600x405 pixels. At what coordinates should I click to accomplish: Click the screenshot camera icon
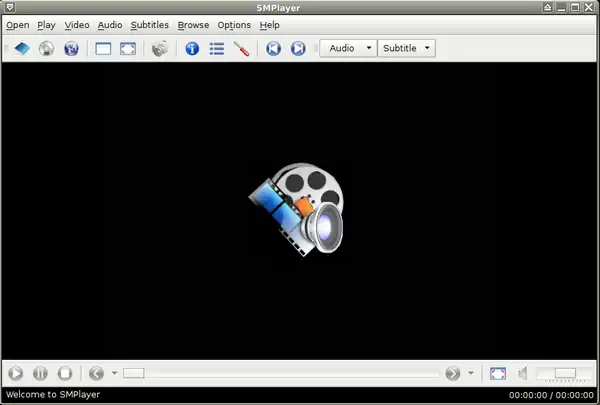tap(159, 48)
